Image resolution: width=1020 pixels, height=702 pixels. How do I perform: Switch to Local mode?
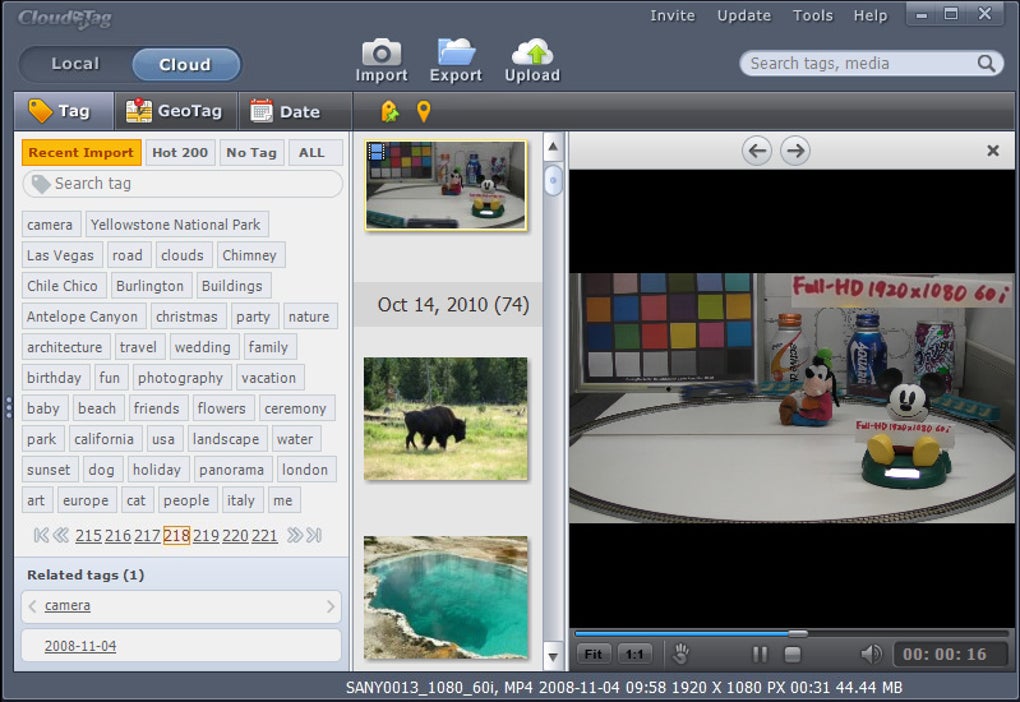76,64
